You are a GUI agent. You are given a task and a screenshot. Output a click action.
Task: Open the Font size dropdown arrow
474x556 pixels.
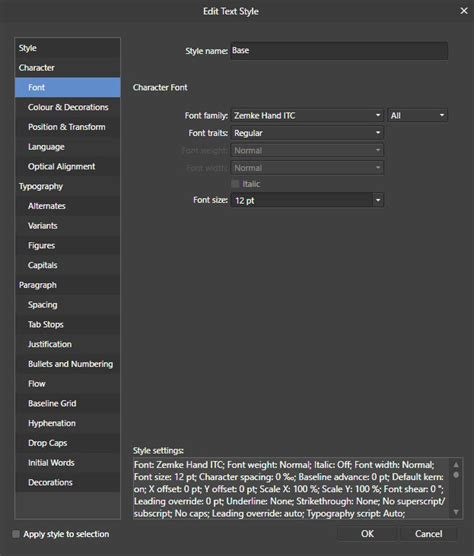click(x=378, y=200)
